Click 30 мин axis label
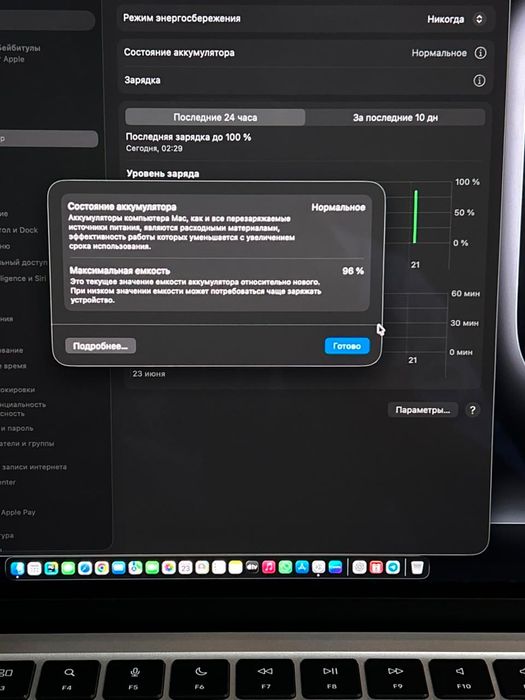 pyautogui.click(x=465, y=323)
